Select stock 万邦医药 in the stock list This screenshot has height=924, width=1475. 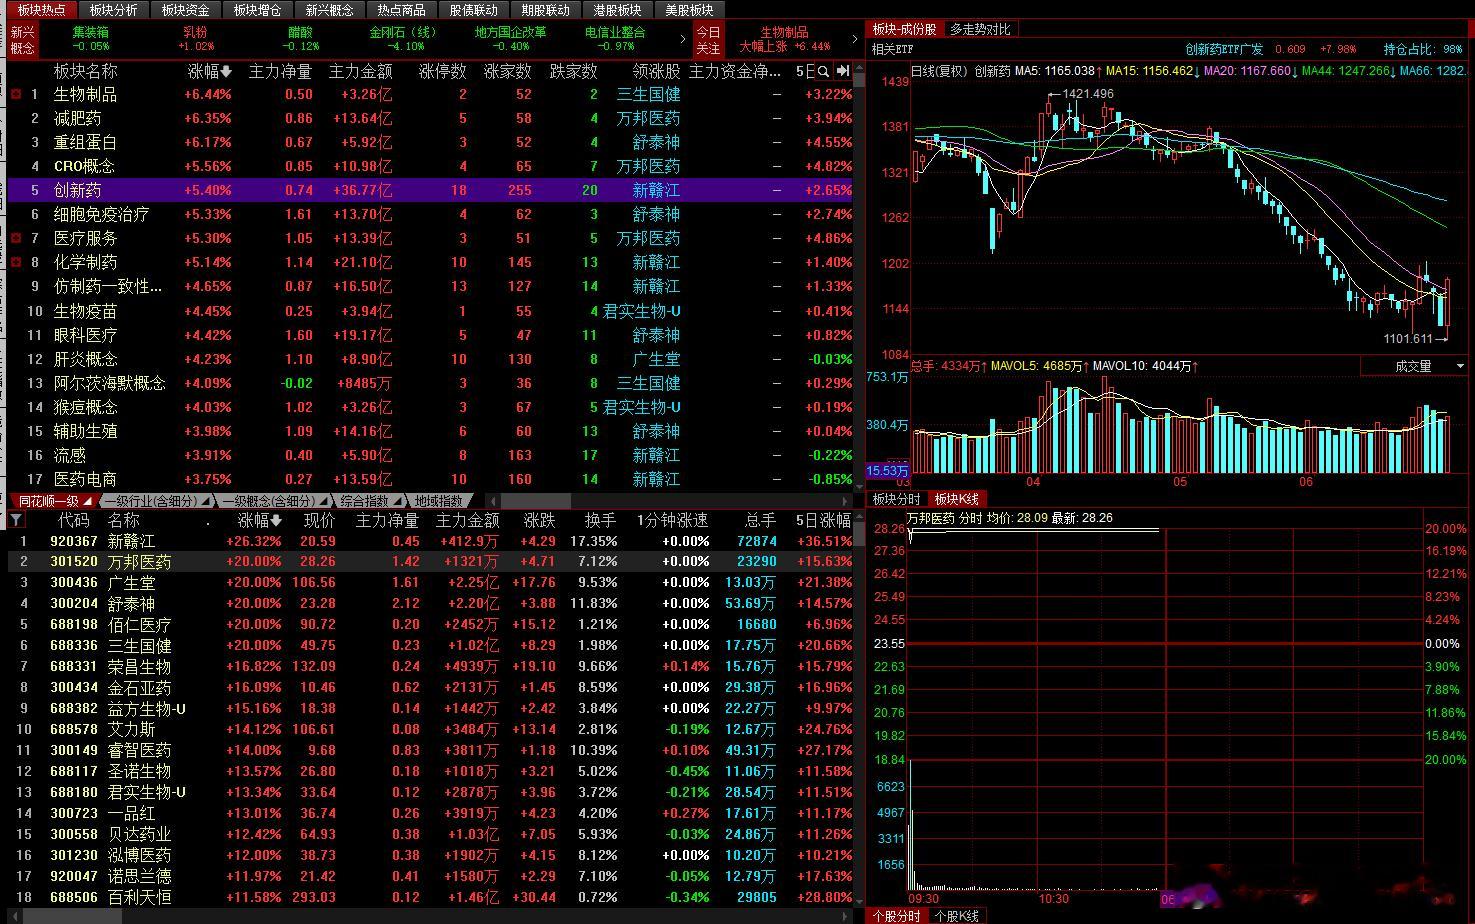[x=430, y=562]
